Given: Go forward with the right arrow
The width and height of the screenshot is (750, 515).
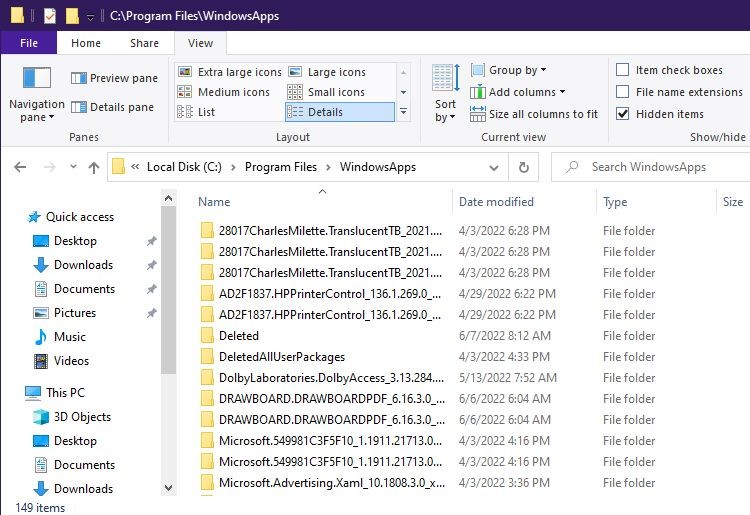Looking at the screenshot, I should (x=49, y=167).
